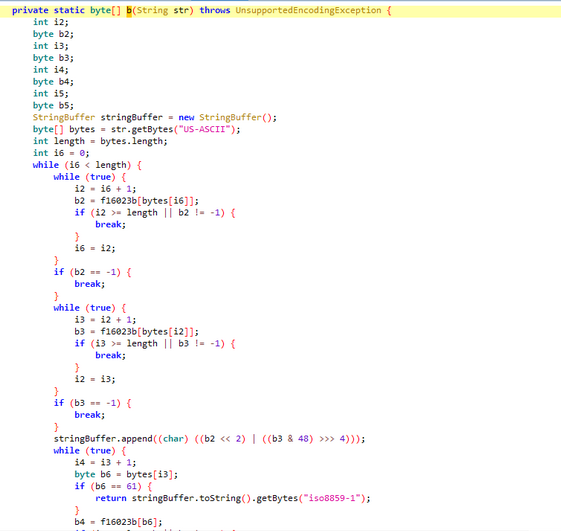Screen dimensions: 561x531
Task: Click the declaration line 'int i4;'
Action: (50, 70)
